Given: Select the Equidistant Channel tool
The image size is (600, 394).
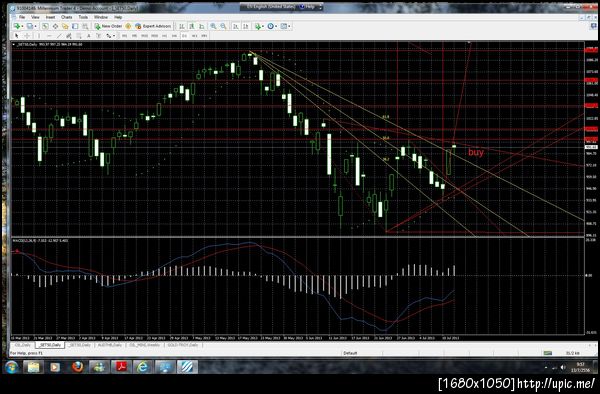Looking at the screenshot, I should [x=69, y=36].
